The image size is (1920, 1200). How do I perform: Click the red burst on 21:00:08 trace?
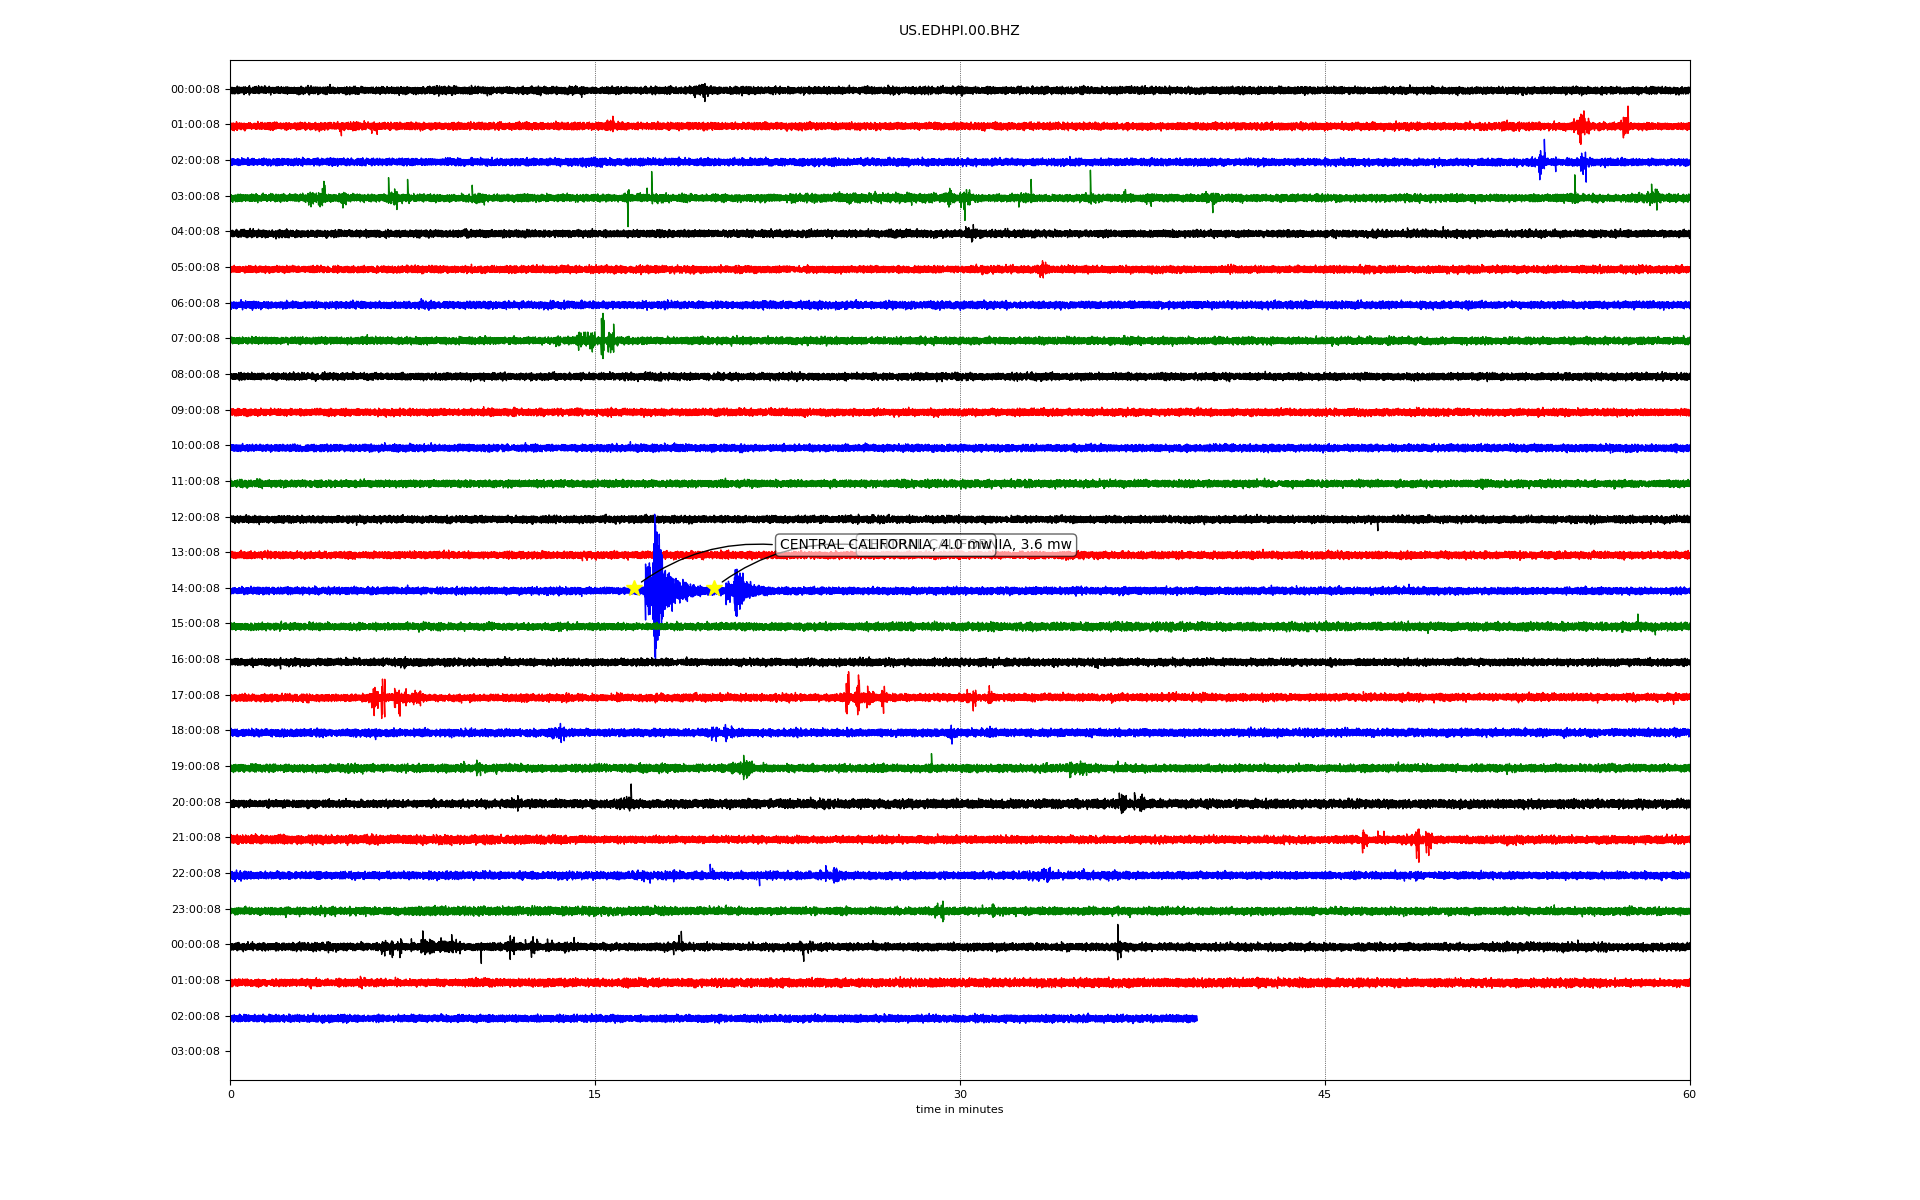pyautogui.click(x=1418, y=842)
